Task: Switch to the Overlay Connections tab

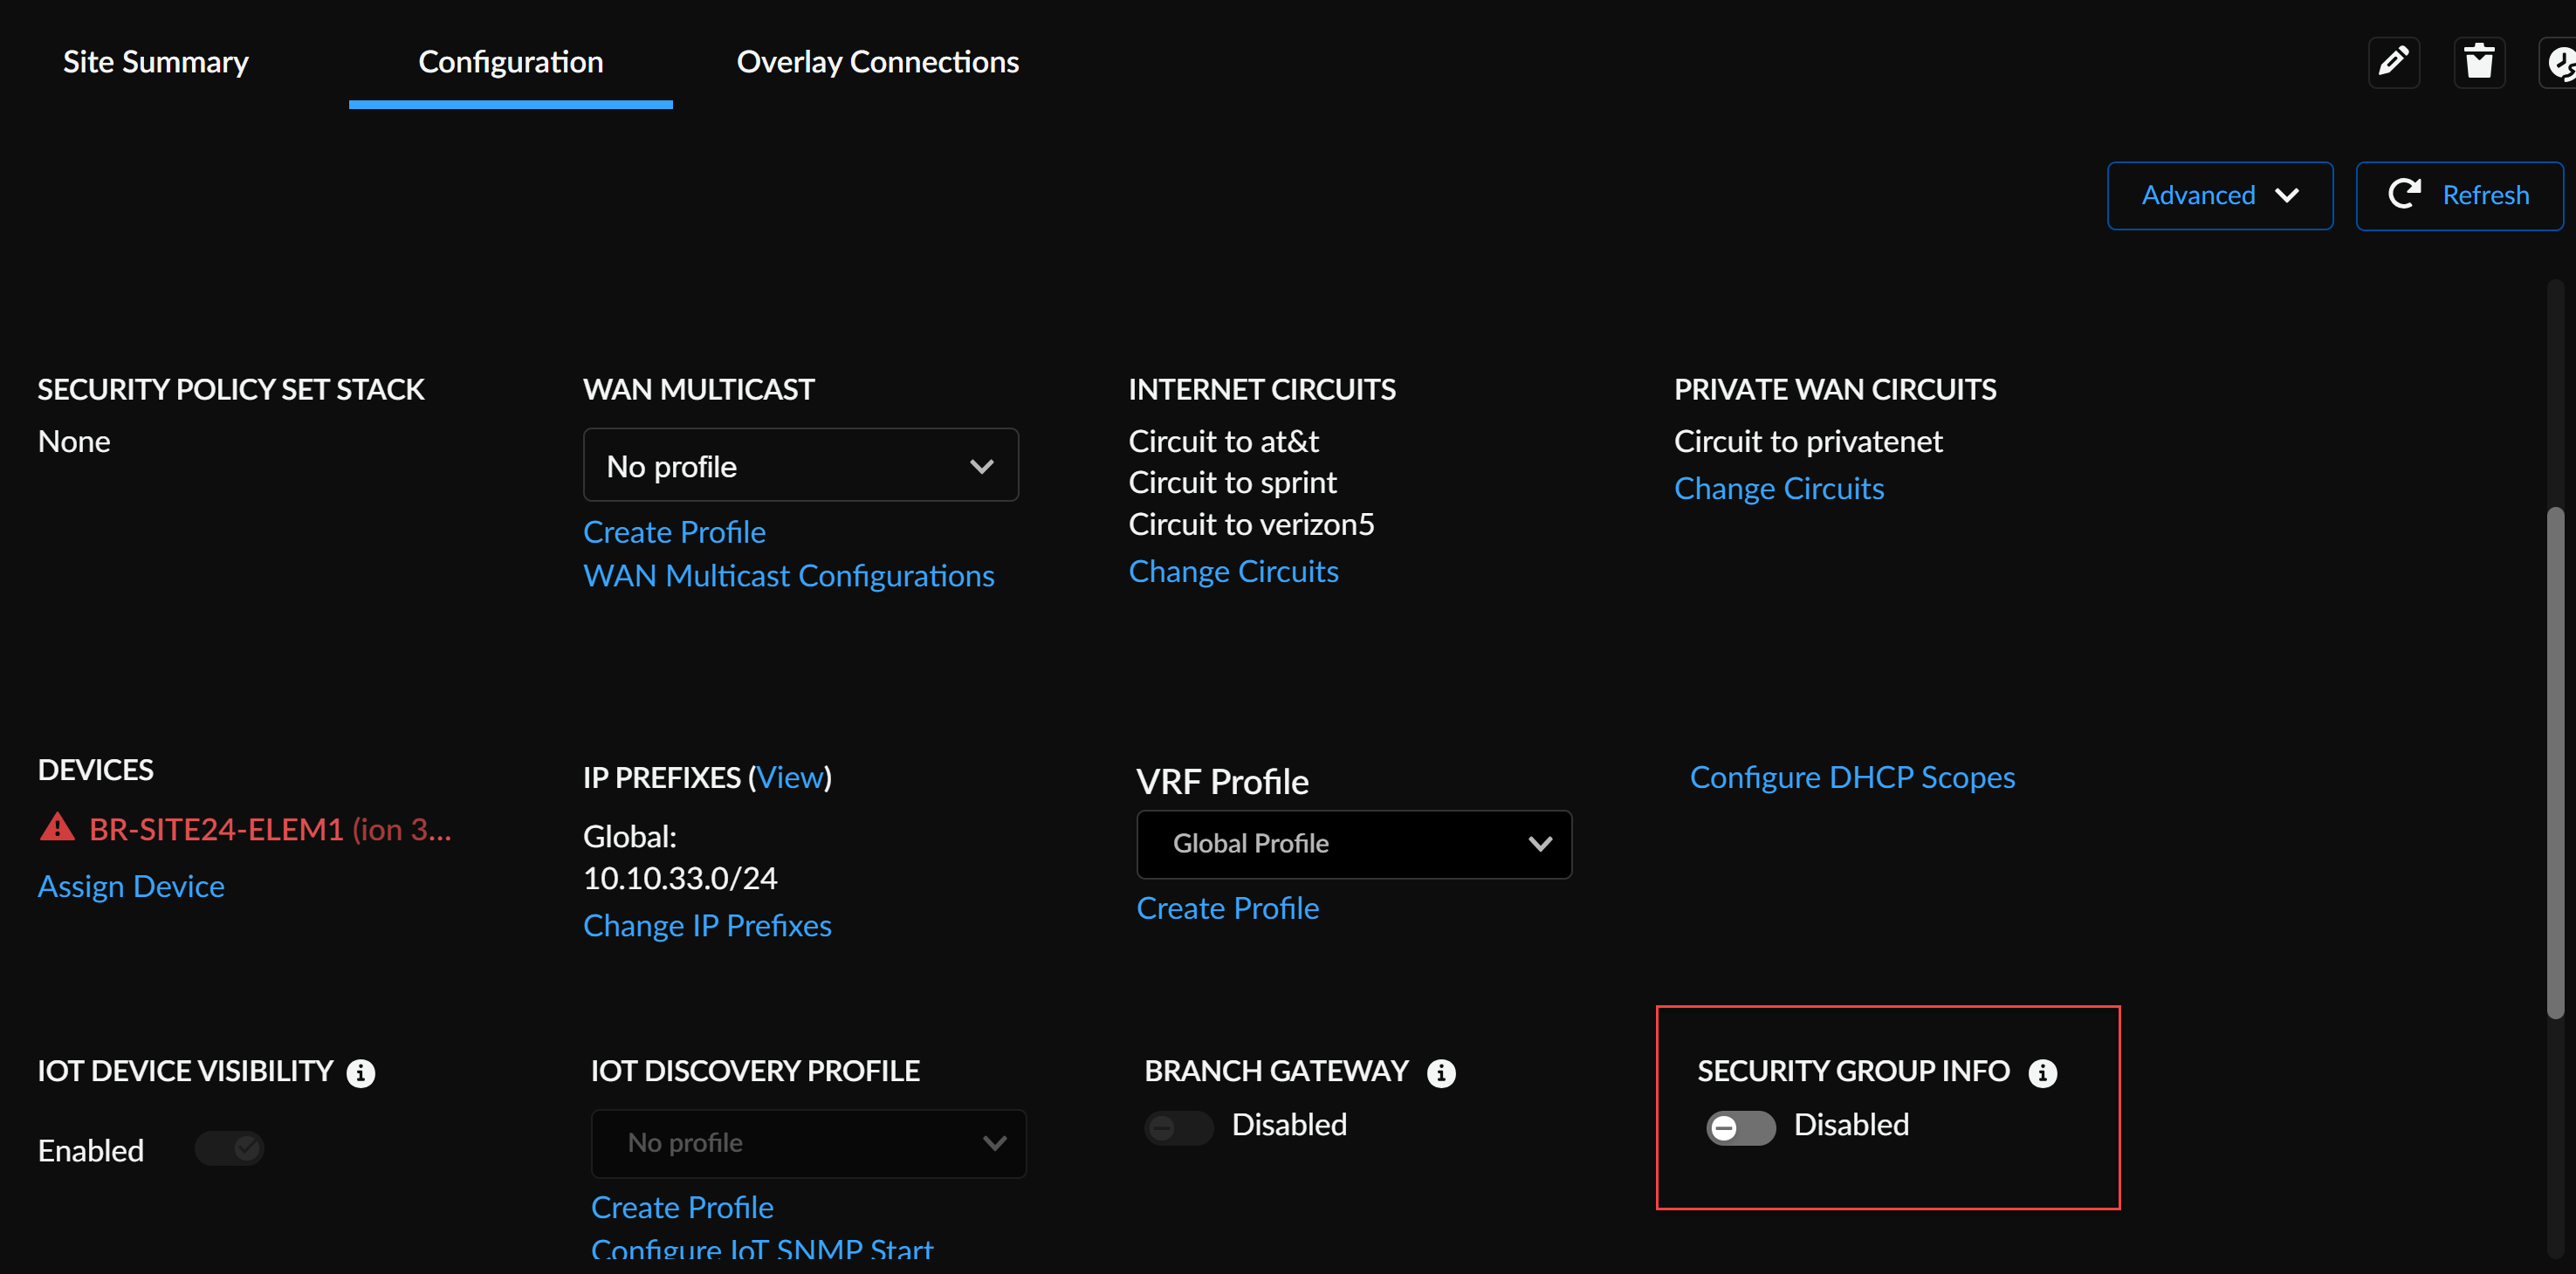Action: pyautogui.click(x=877, y=62)
